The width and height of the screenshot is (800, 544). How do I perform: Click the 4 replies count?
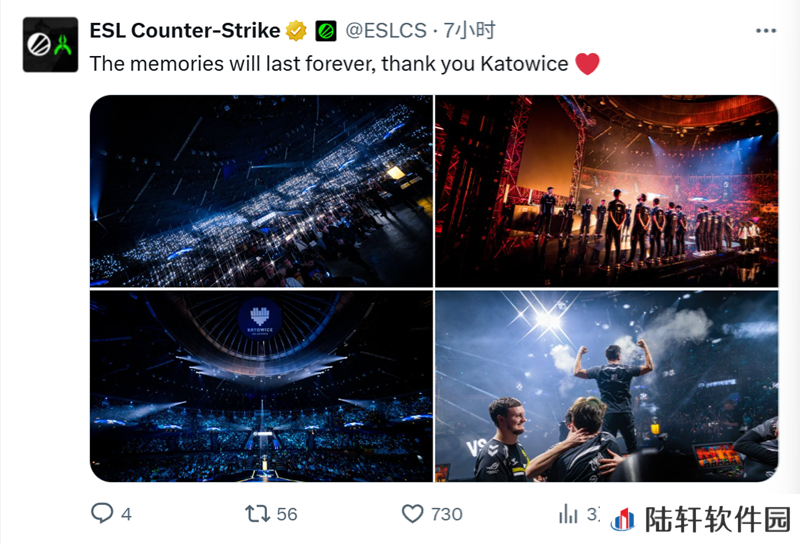[127, 514]
